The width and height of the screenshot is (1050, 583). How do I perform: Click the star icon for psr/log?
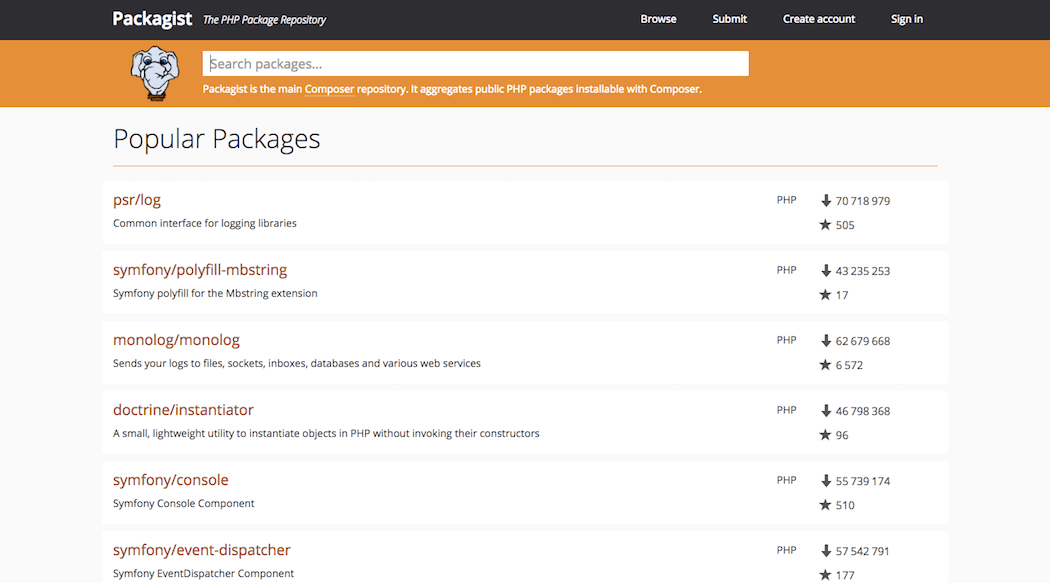(825, 225)
